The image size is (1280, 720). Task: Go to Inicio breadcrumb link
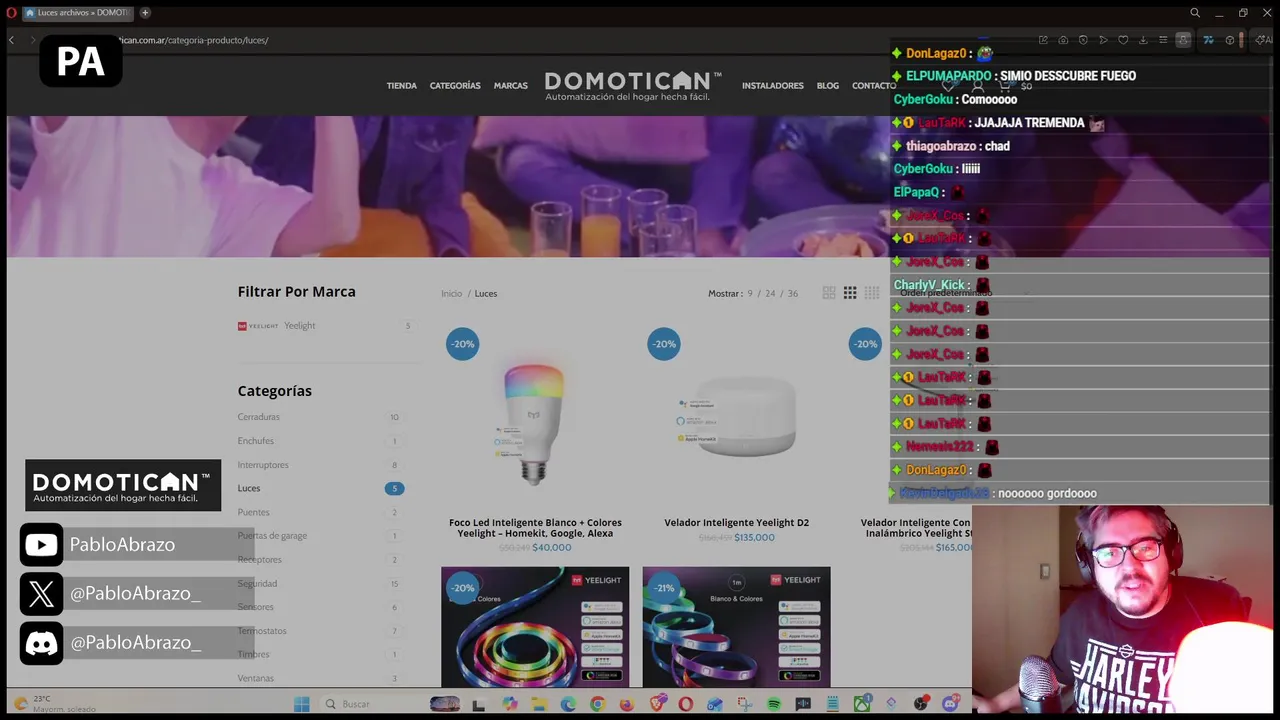[452, 293]
